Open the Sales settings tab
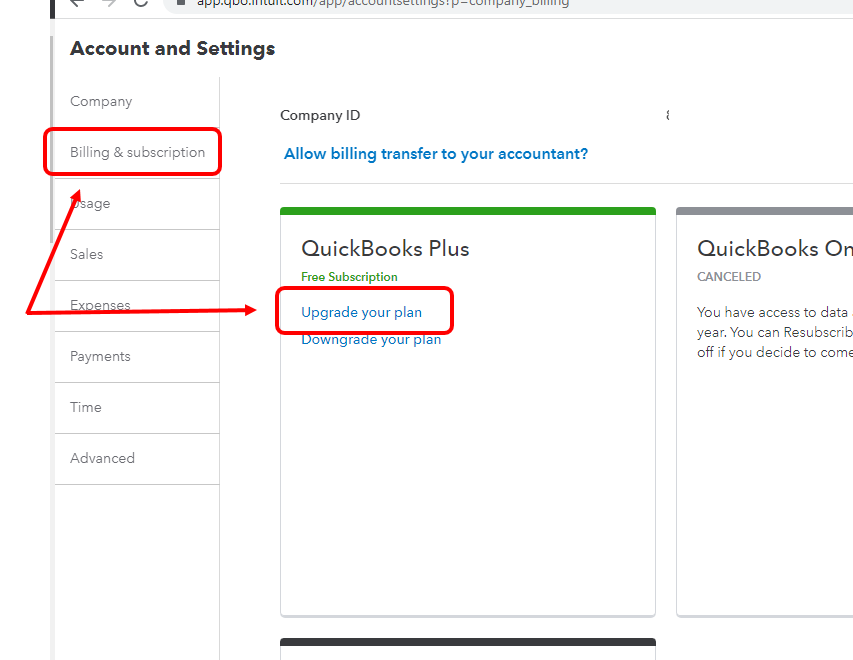Viewport: 853px width, 660px height. pyautogui.click(x=86, y=254)
